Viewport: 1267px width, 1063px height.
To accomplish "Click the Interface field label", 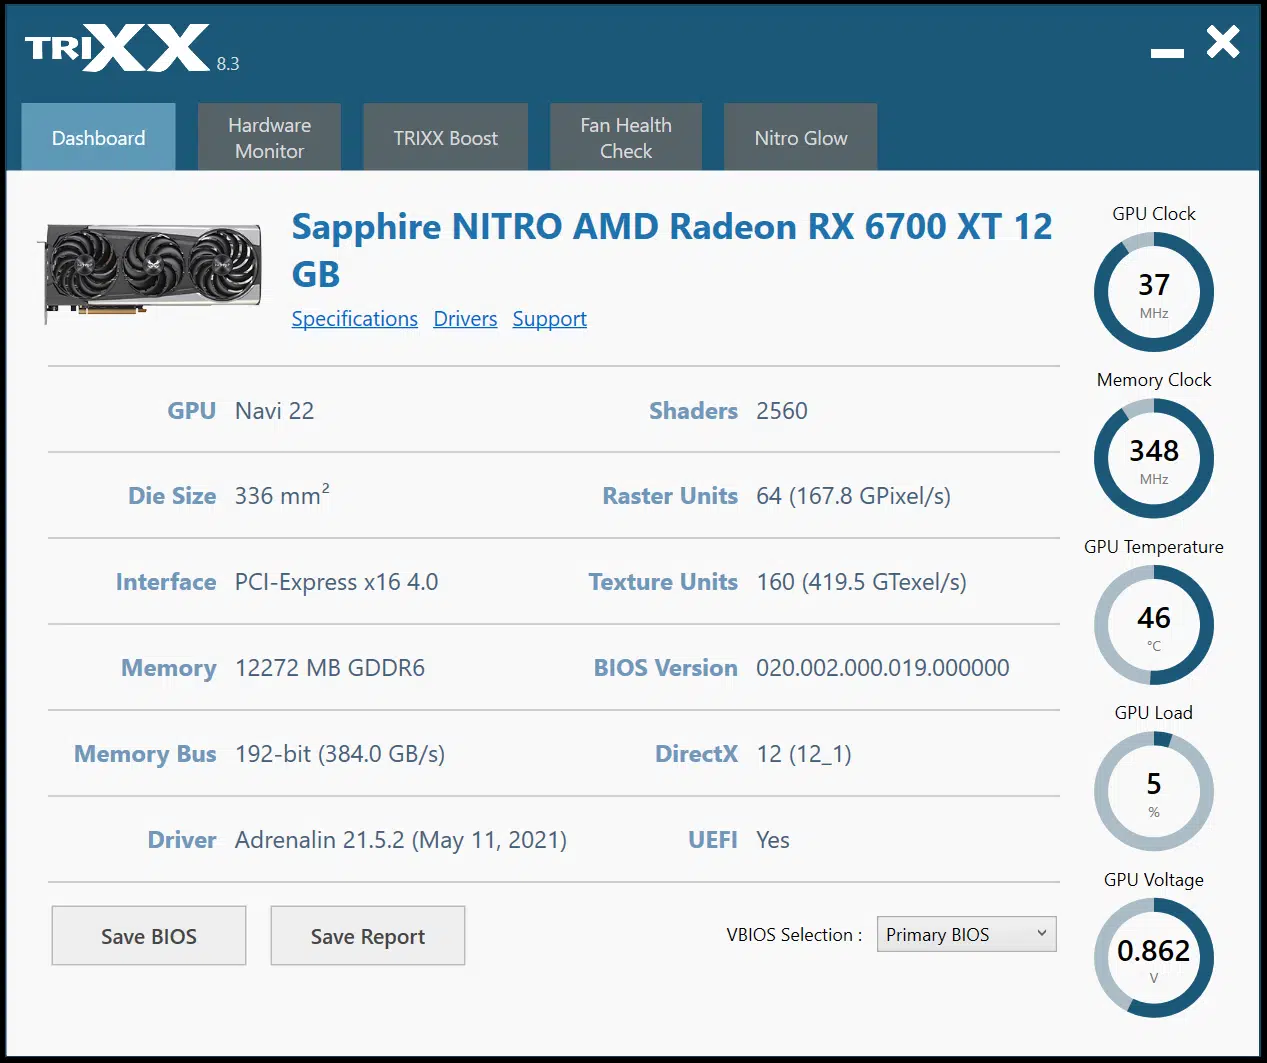I will [166, 582].
